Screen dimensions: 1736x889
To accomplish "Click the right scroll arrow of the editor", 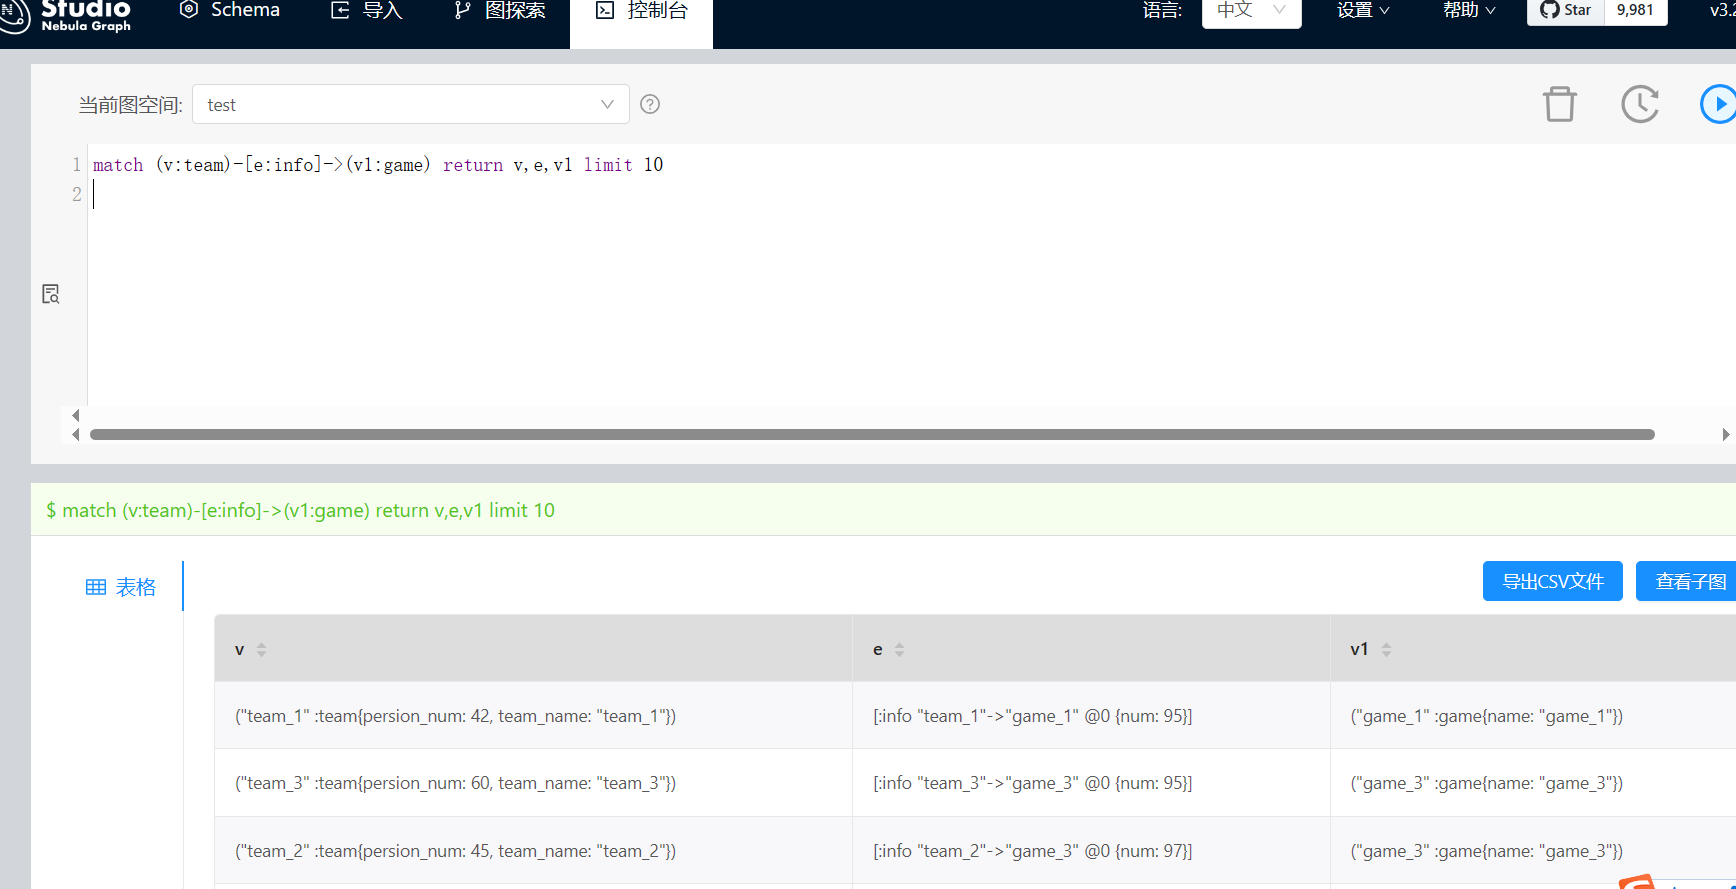I will click(1725, 434).
